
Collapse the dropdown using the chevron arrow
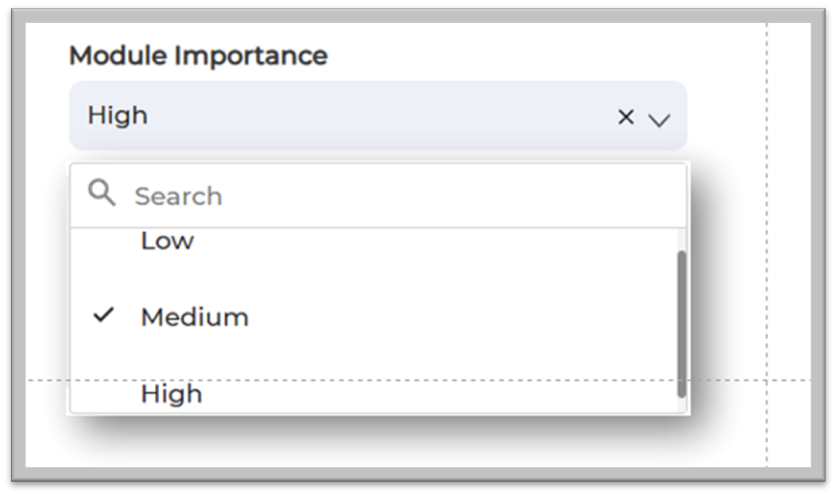(658, 120)
